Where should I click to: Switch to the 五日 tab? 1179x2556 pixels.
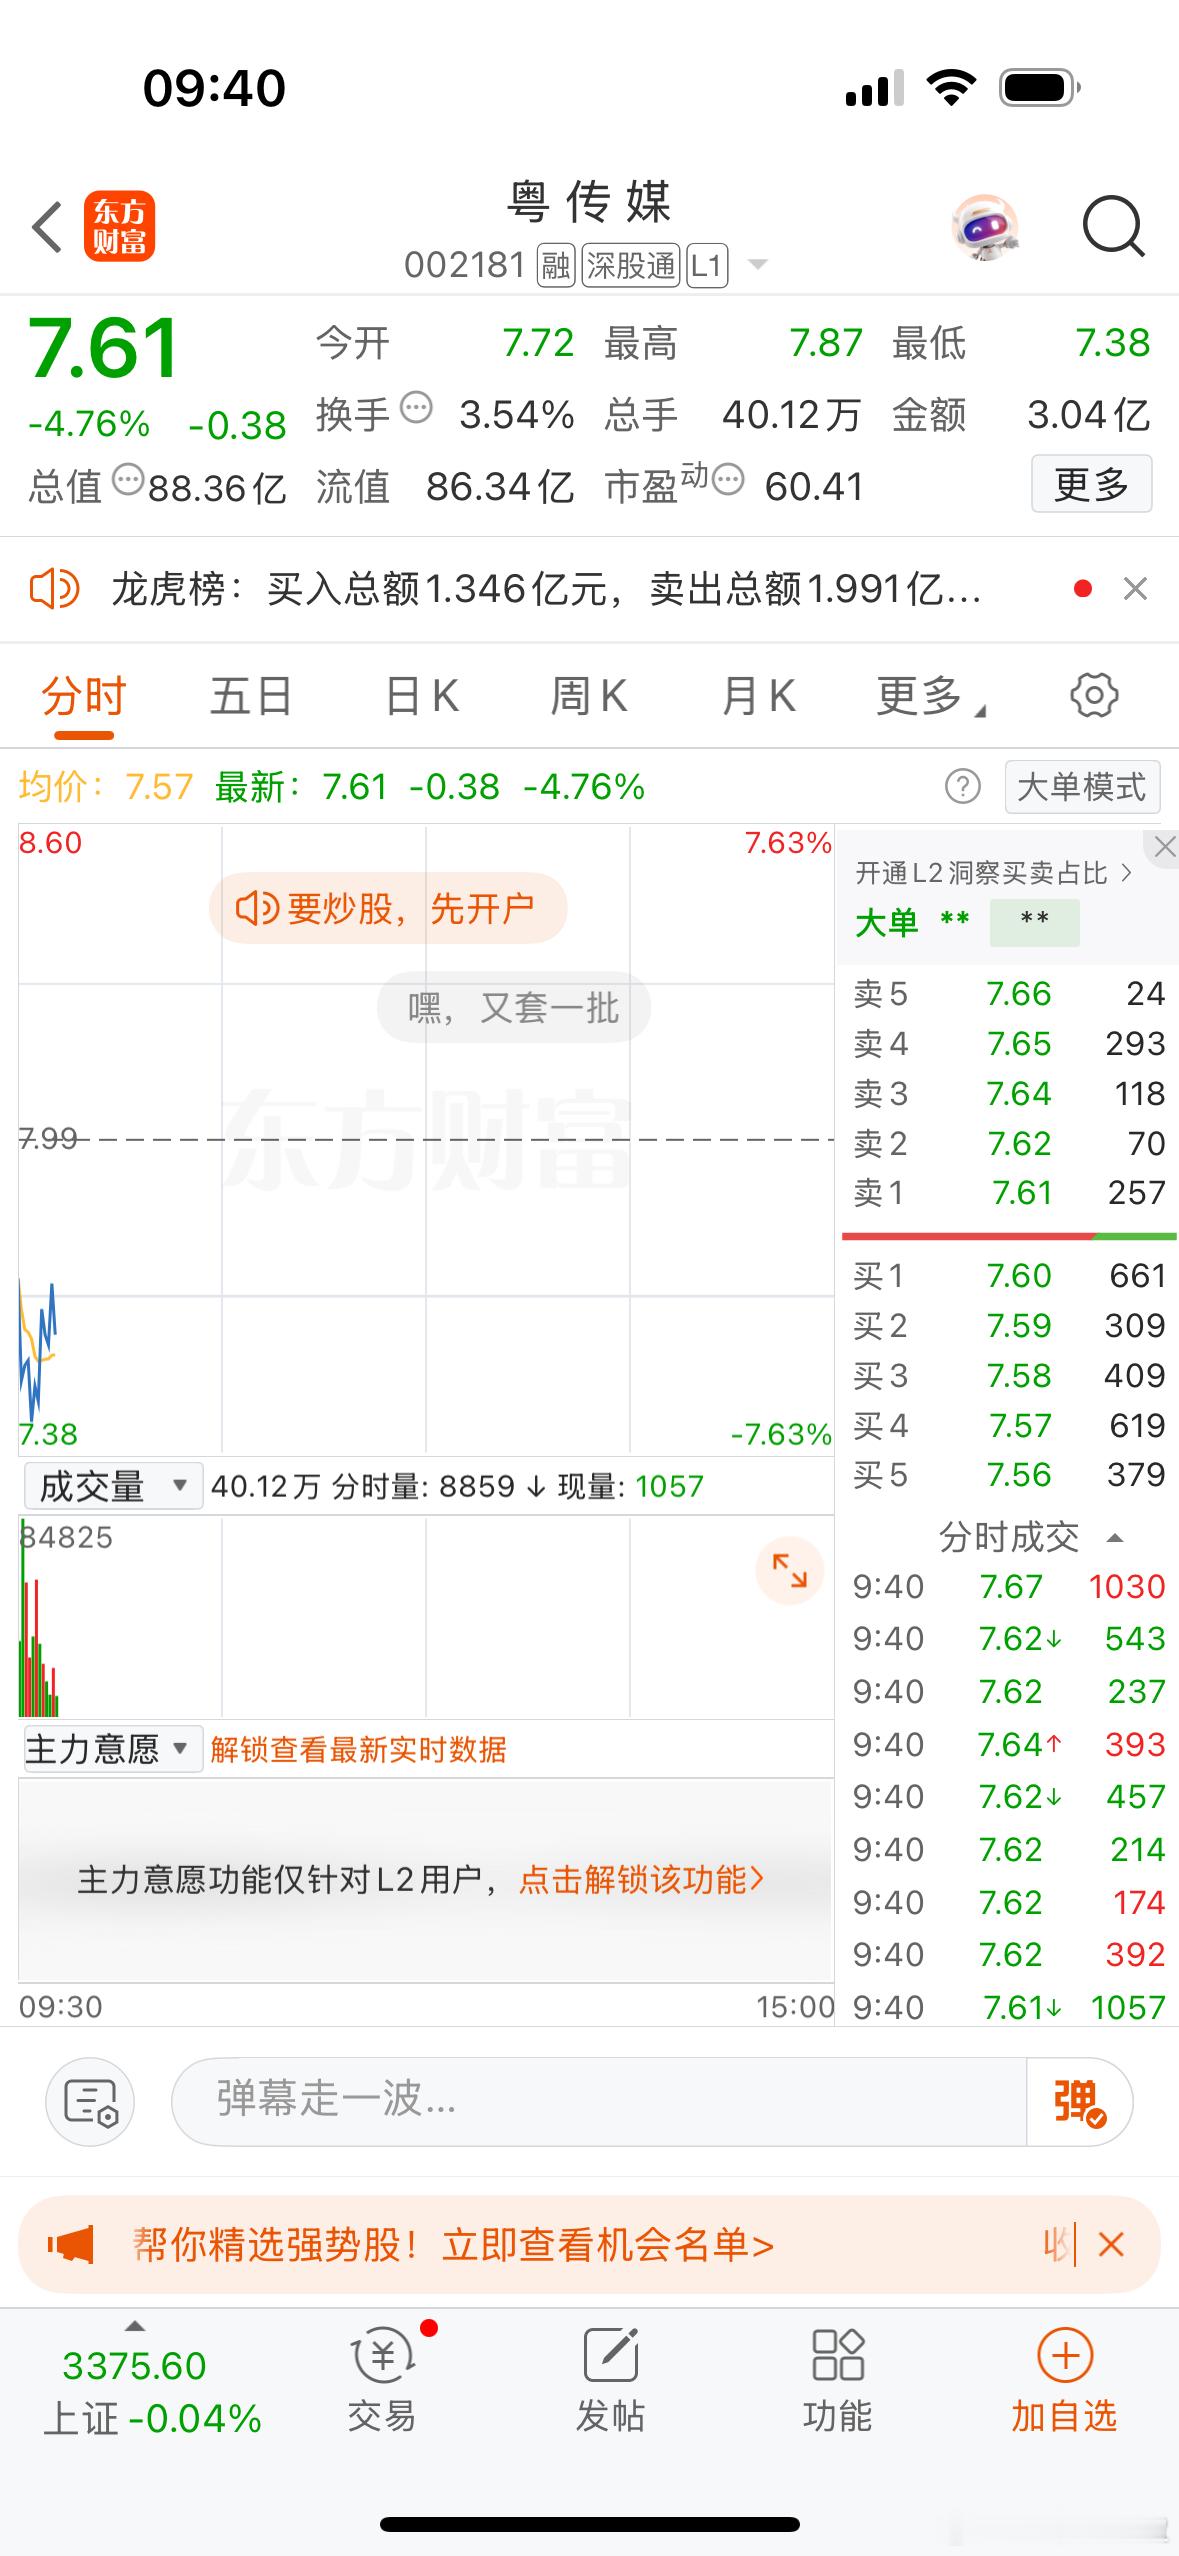251,696
